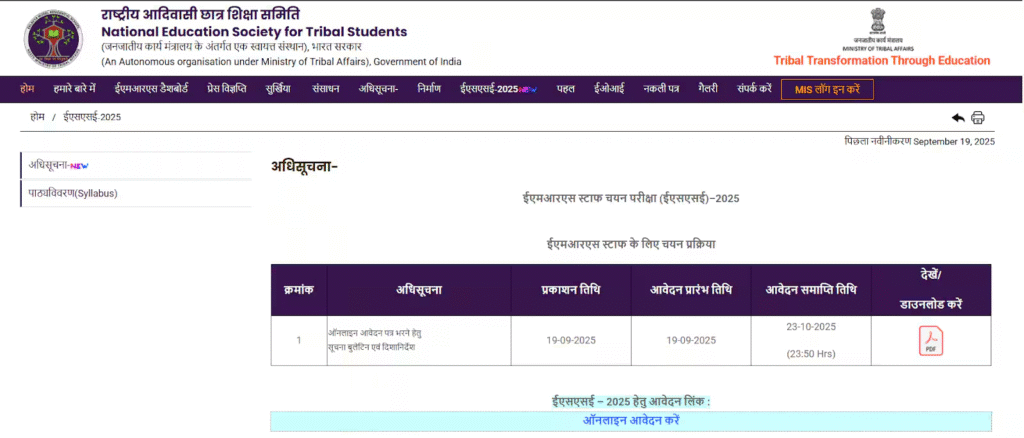Go to ईएमआरएस डैशबोर्ड menu item
Screen dimensions: 1024x438
153,89
